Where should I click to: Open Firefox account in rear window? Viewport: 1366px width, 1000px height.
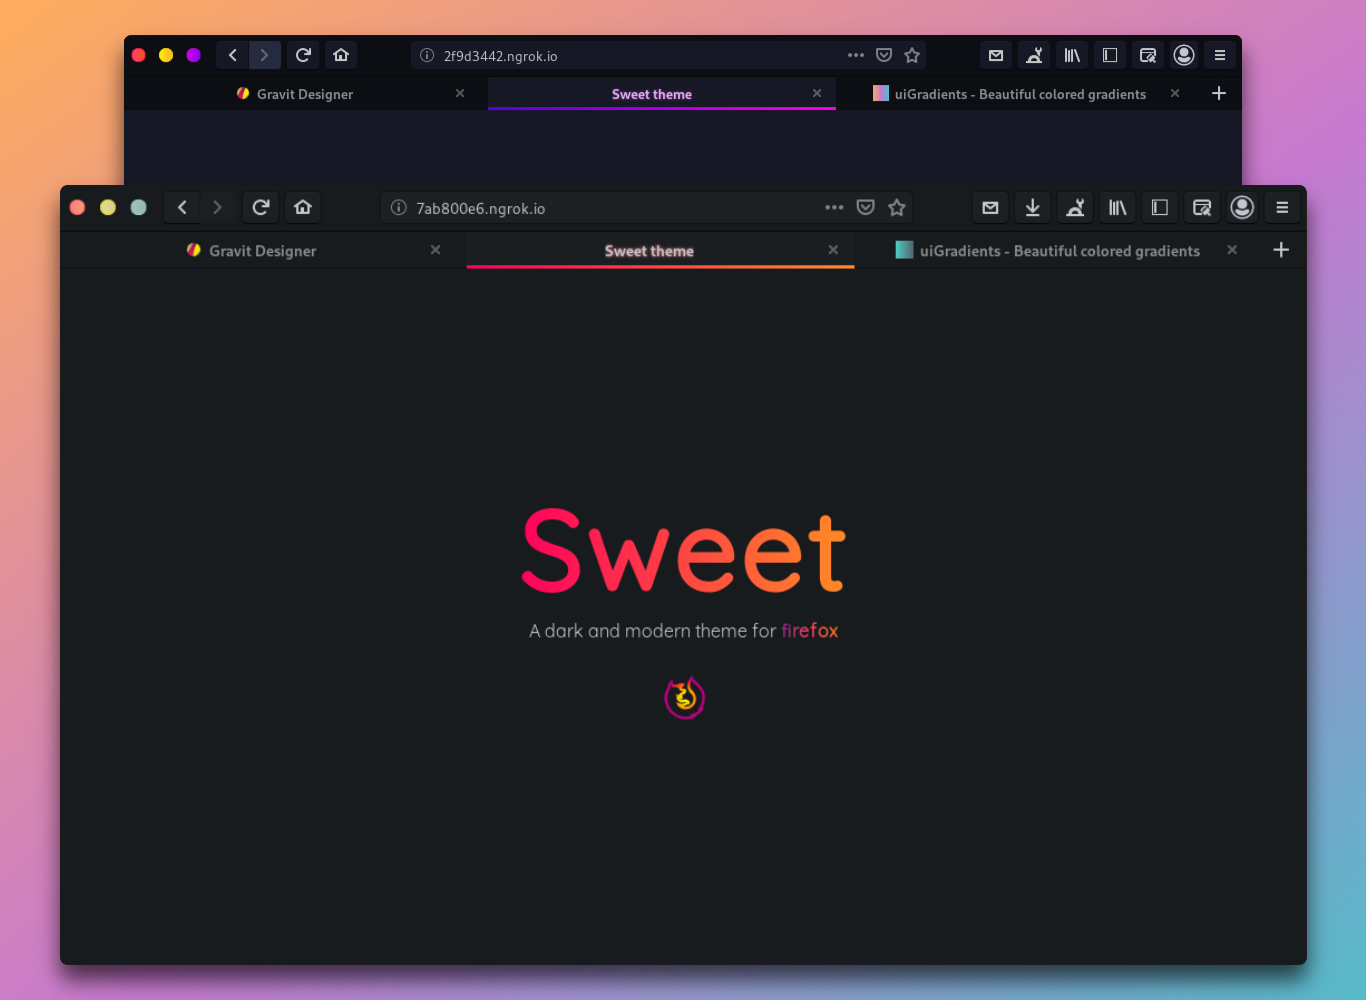pos(1184,55)
